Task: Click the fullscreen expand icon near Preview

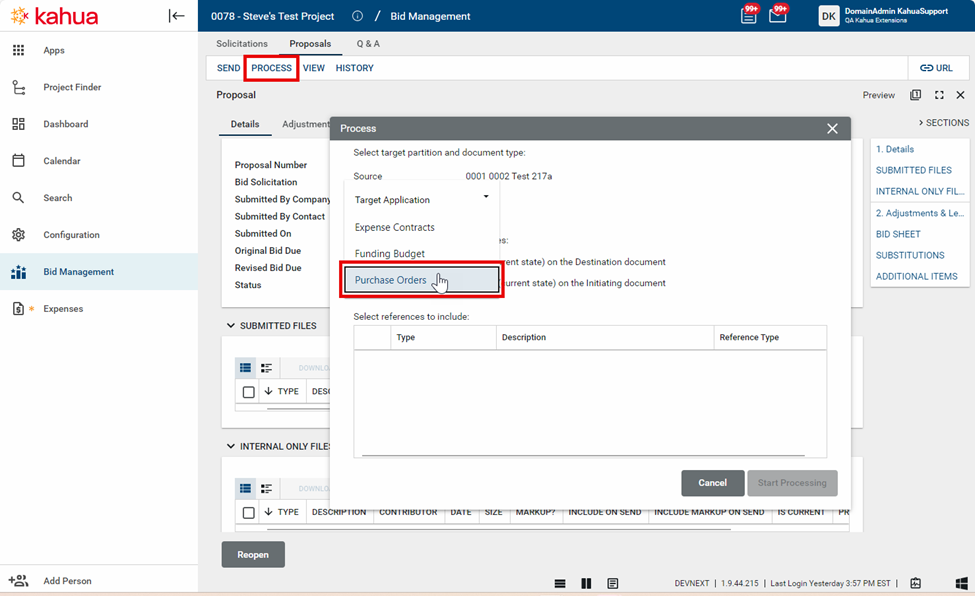Action: pos(939,95)
